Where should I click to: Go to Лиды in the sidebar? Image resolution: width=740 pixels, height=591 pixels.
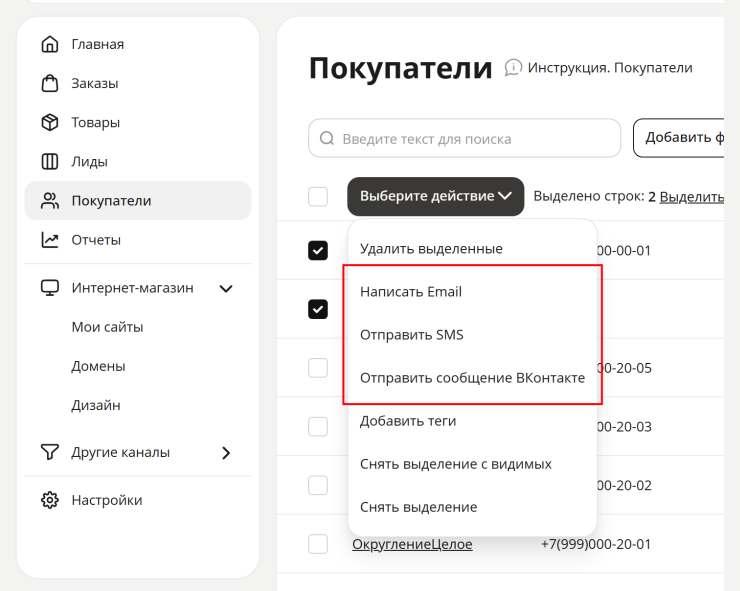137,161
